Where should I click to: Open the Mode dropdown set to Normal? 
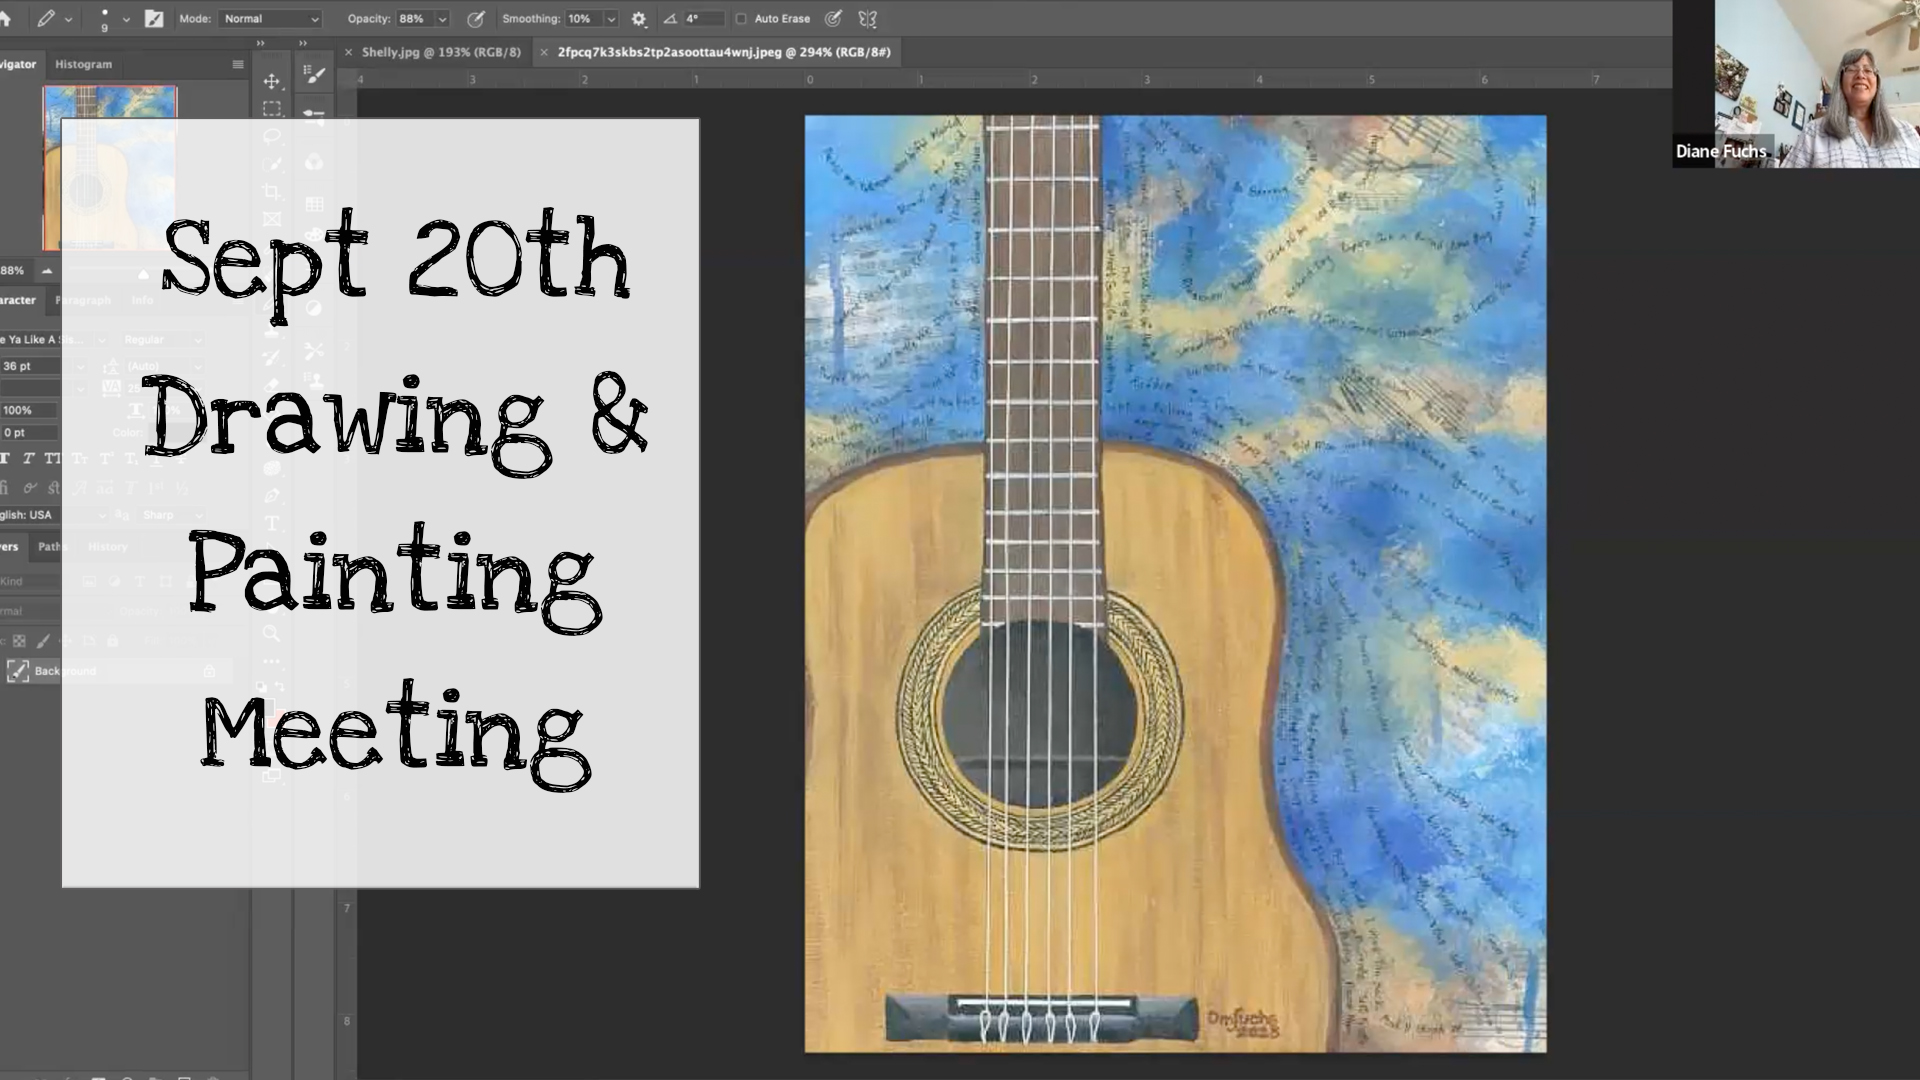click(x=270, y=19)
